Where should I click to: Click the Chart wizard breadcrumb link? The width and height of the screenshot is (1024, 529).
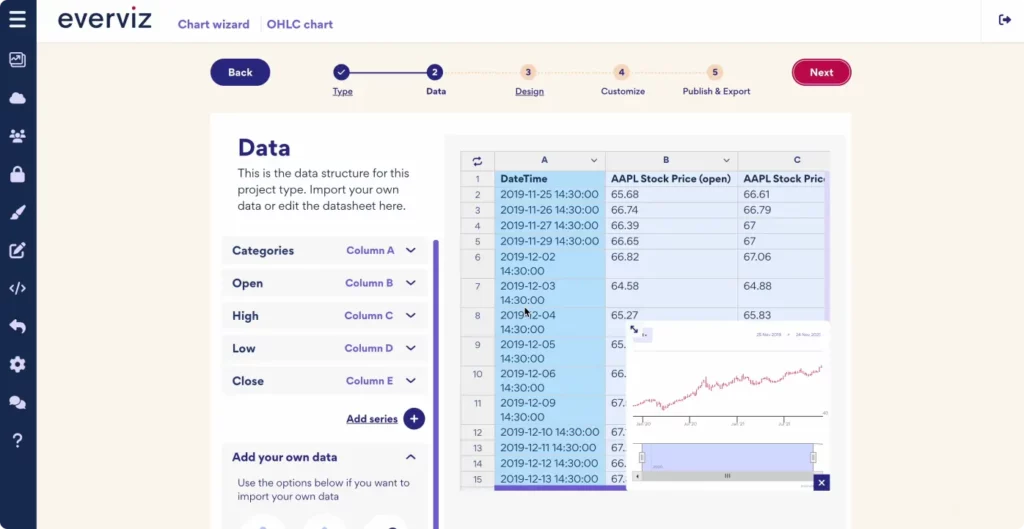point(214,24)
